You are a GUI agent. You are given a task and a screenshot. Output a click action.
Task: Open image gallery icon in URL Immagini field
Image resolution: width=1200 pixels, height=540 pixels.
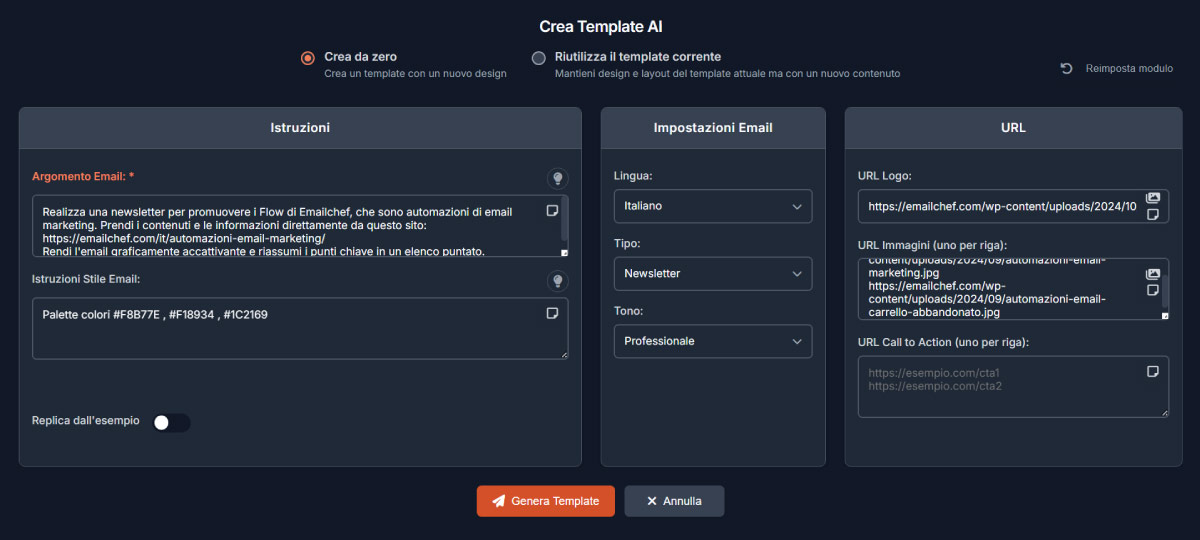click(1152, 274)
